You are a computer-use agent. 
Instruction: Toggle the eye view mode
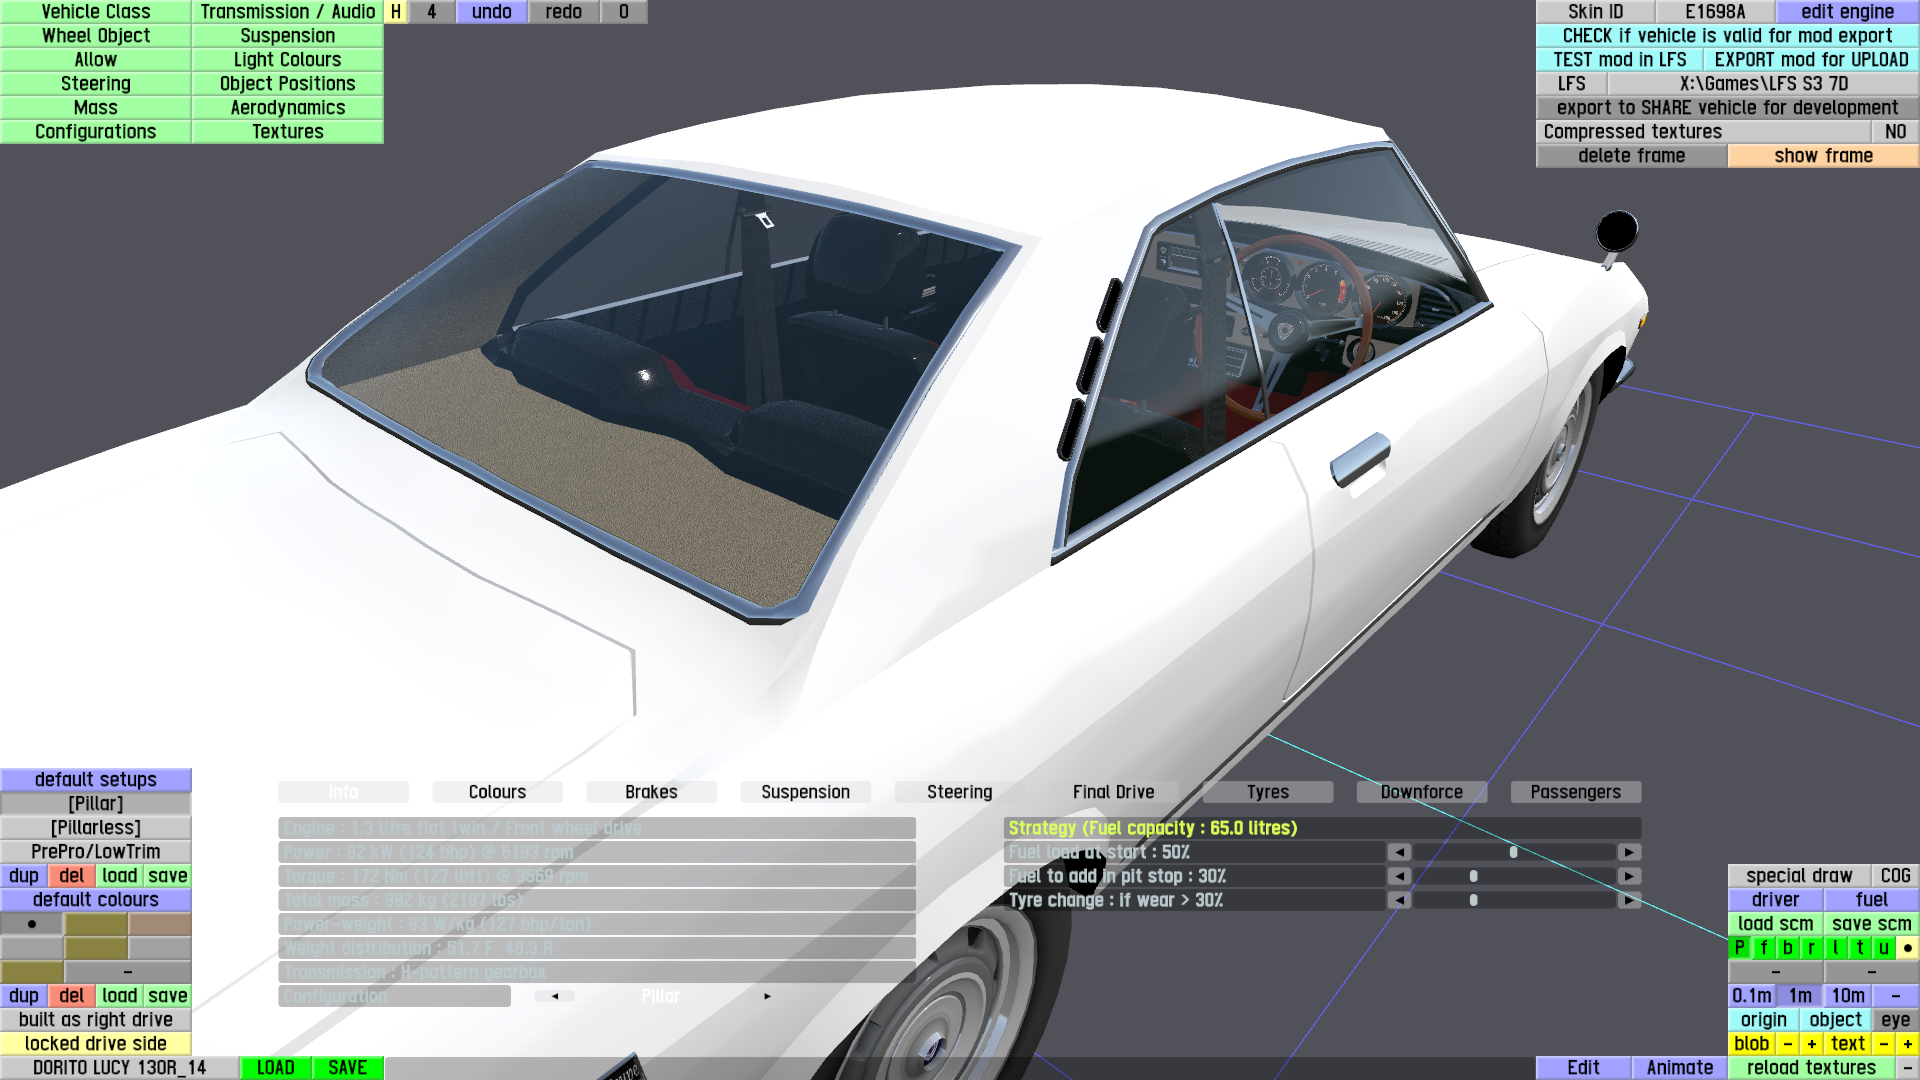pos(1894,1020)
